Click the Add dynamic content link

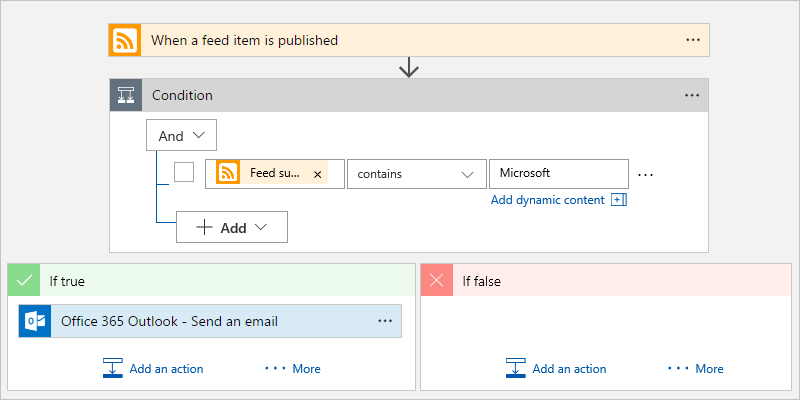pos(548,200)
